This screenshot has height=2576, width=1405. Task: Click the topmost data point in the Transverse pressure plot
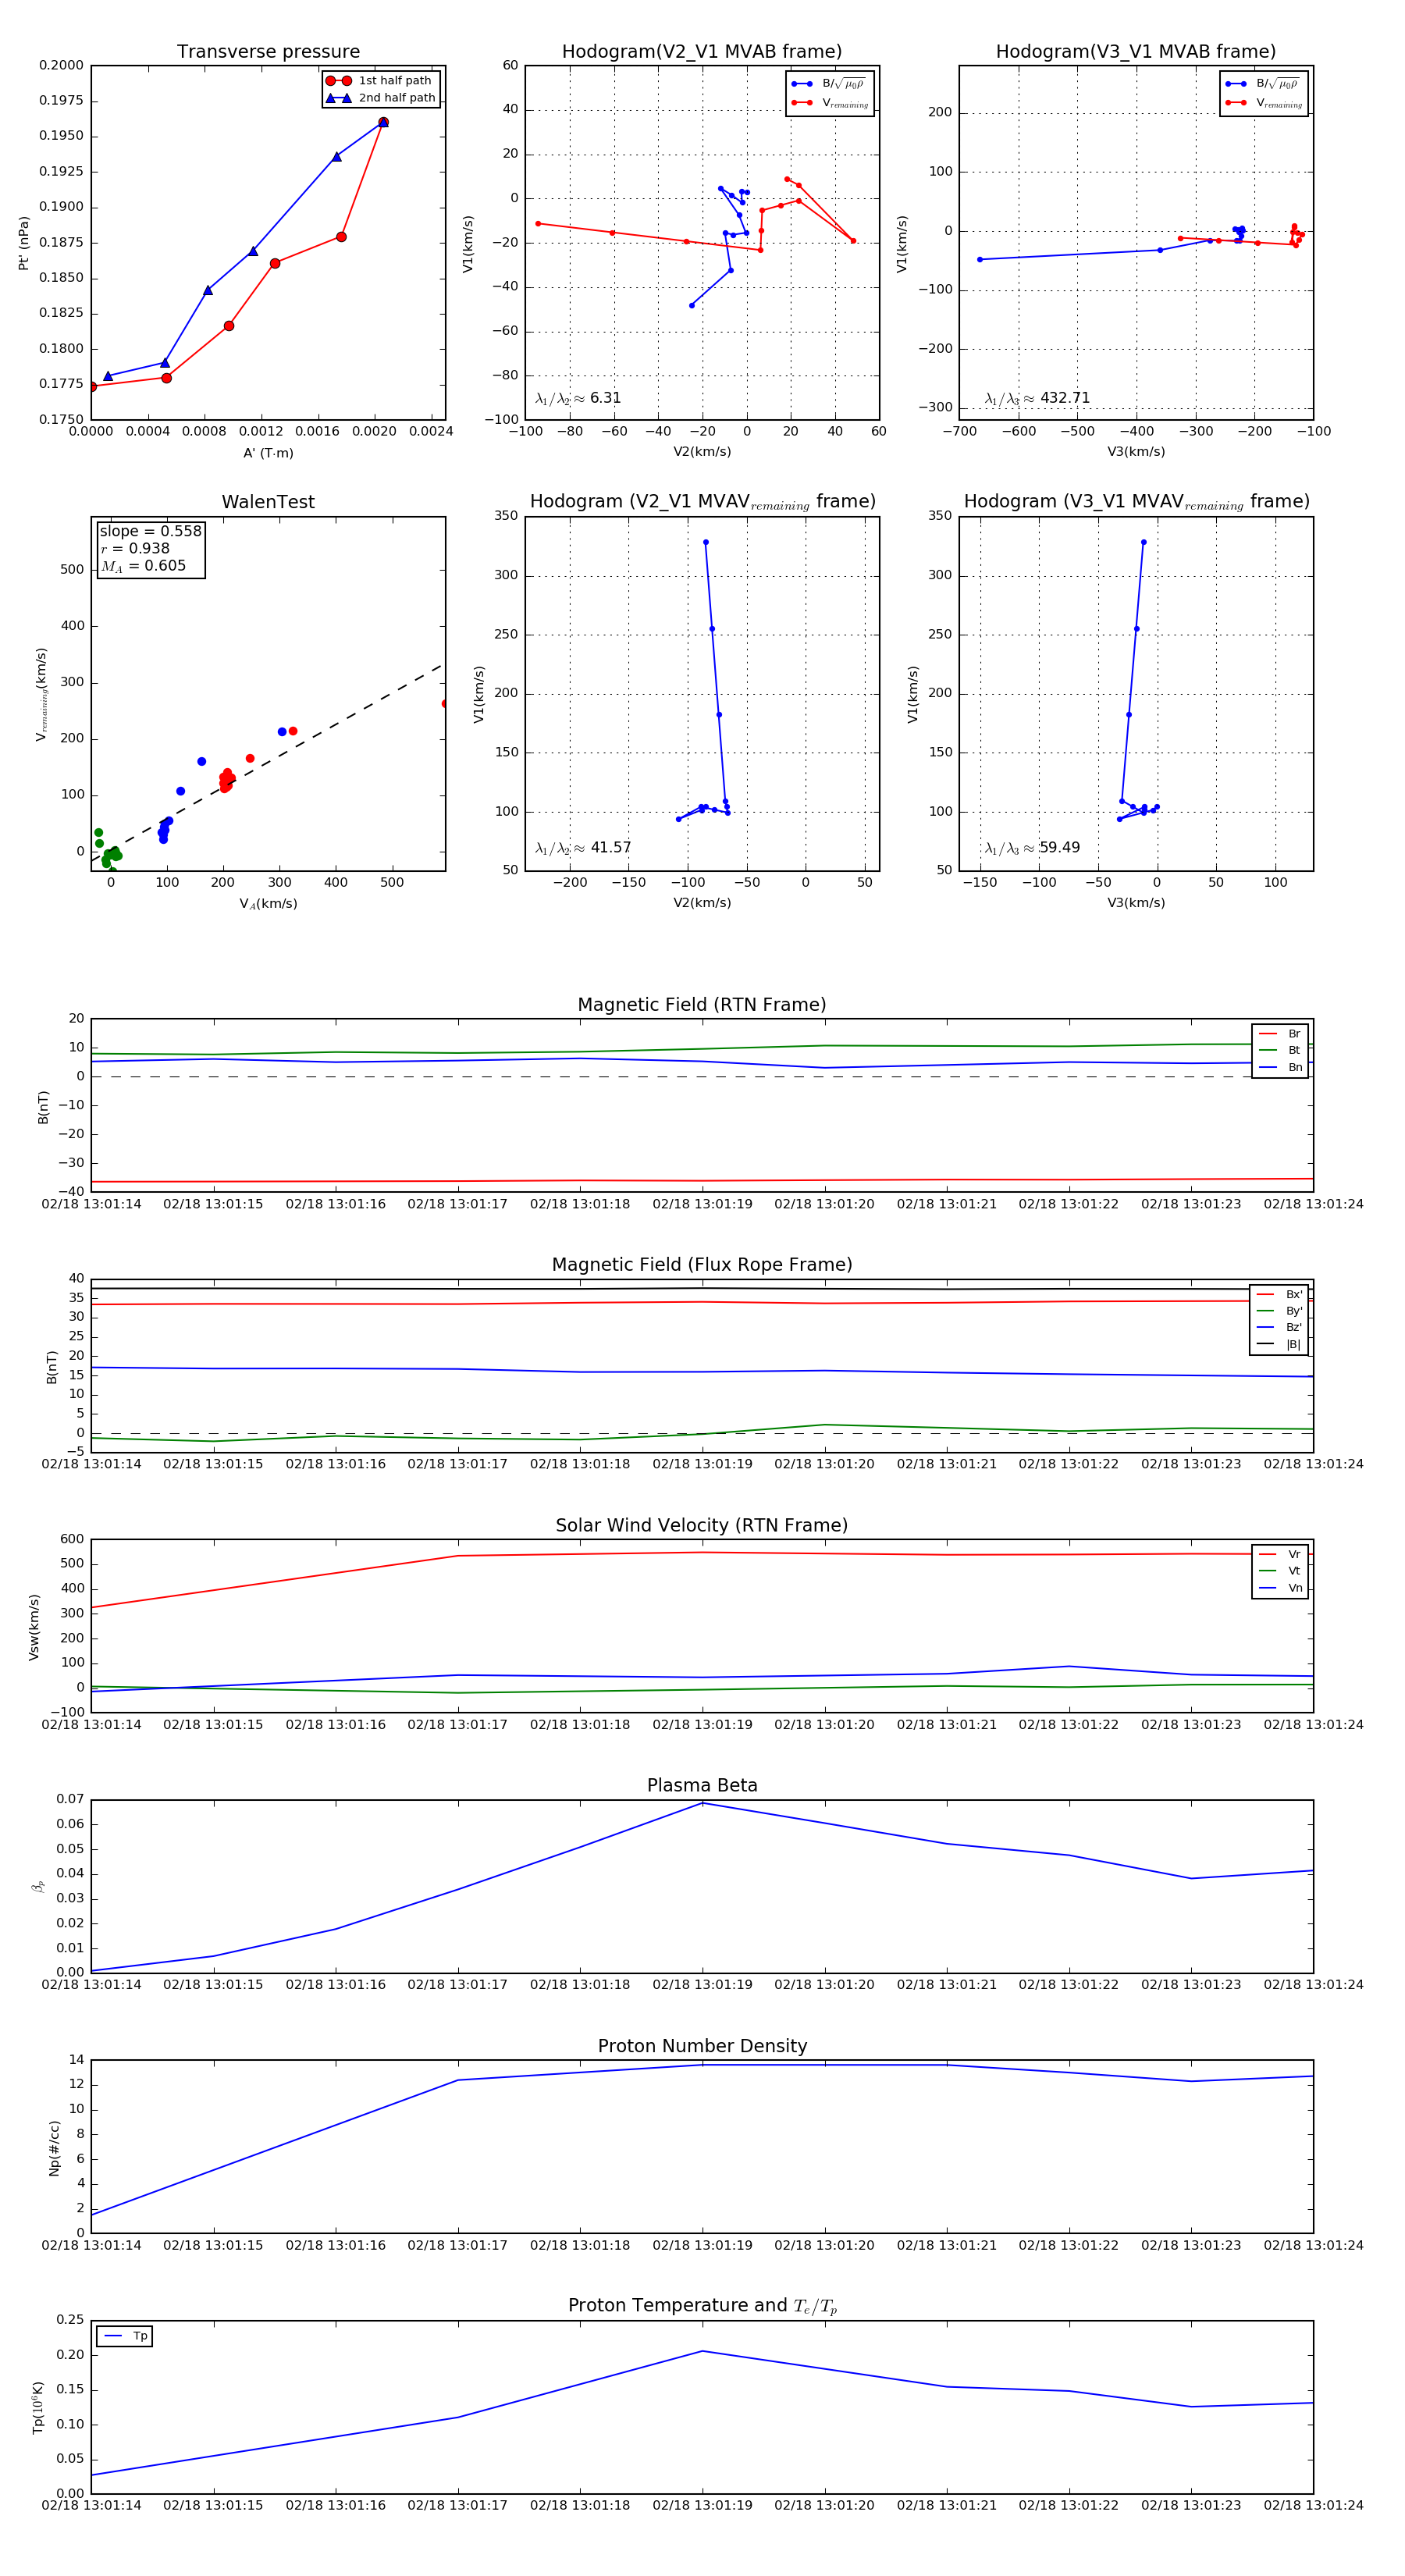[x=383, y=122]
